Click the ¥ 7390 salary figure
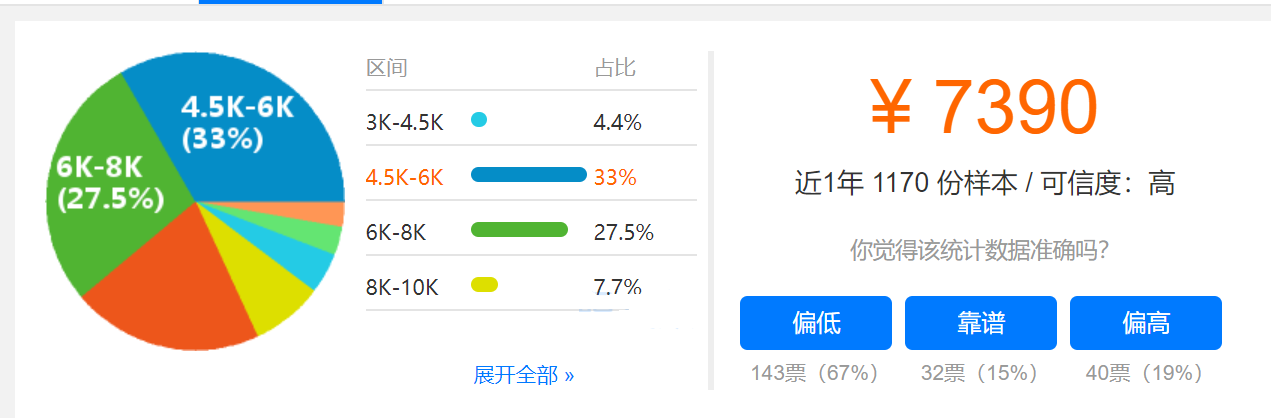Image resolution: width=1271 pixels, height=418 pixels. click(x=984, y=108)
